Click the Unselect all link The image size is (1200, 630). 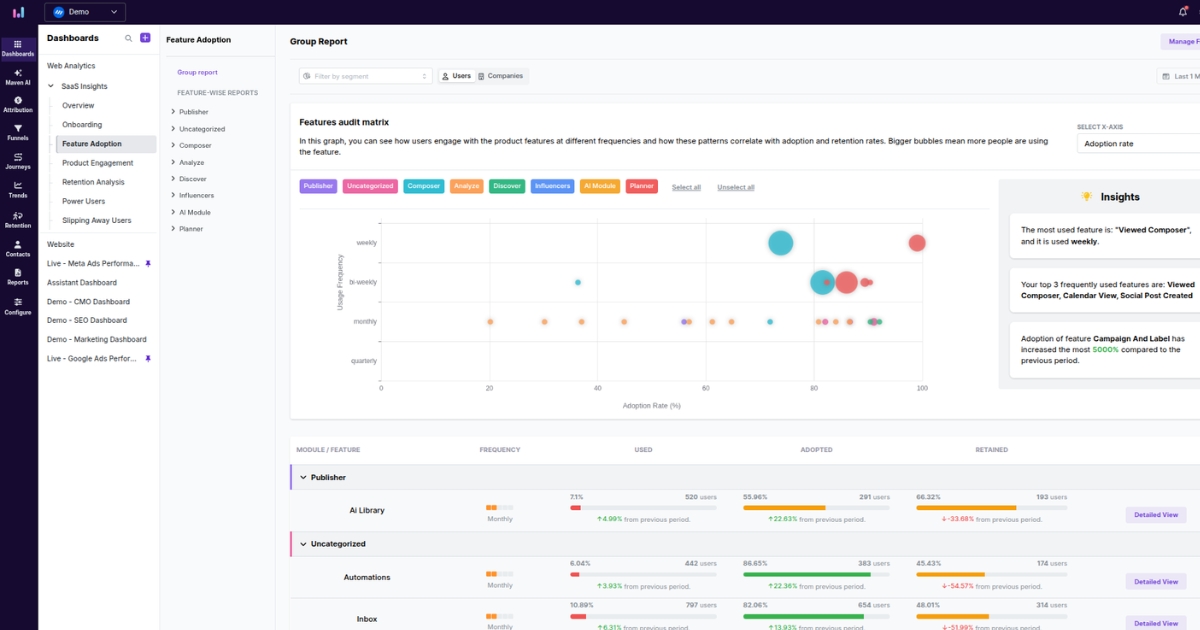[734, 187]
